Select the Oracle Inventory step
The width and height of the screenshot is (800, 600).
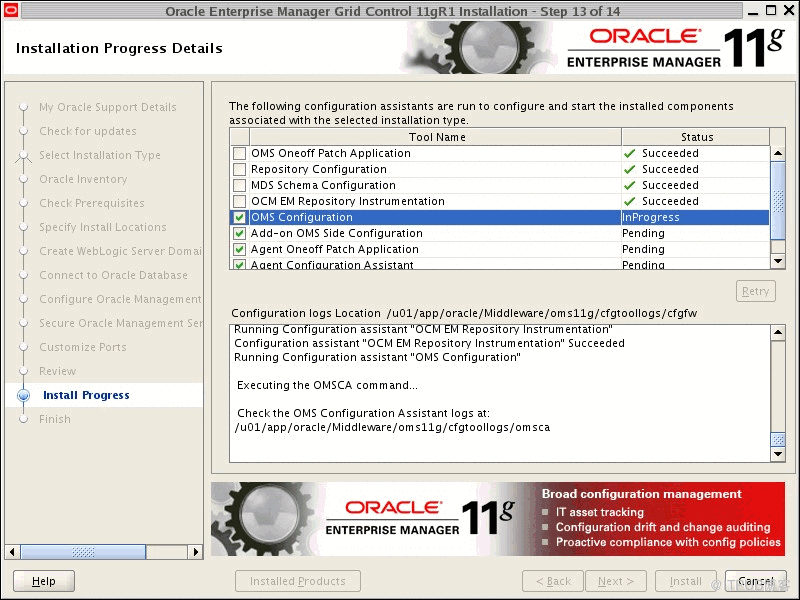point(83,180)
